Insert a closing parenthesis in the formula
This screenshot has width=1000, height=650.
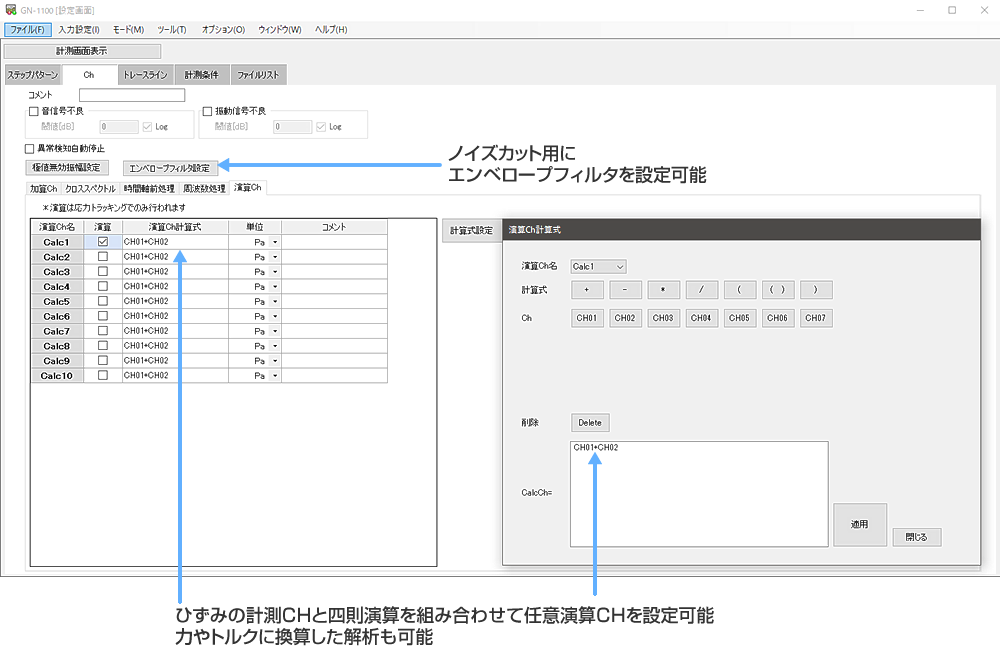click(816, 290)
